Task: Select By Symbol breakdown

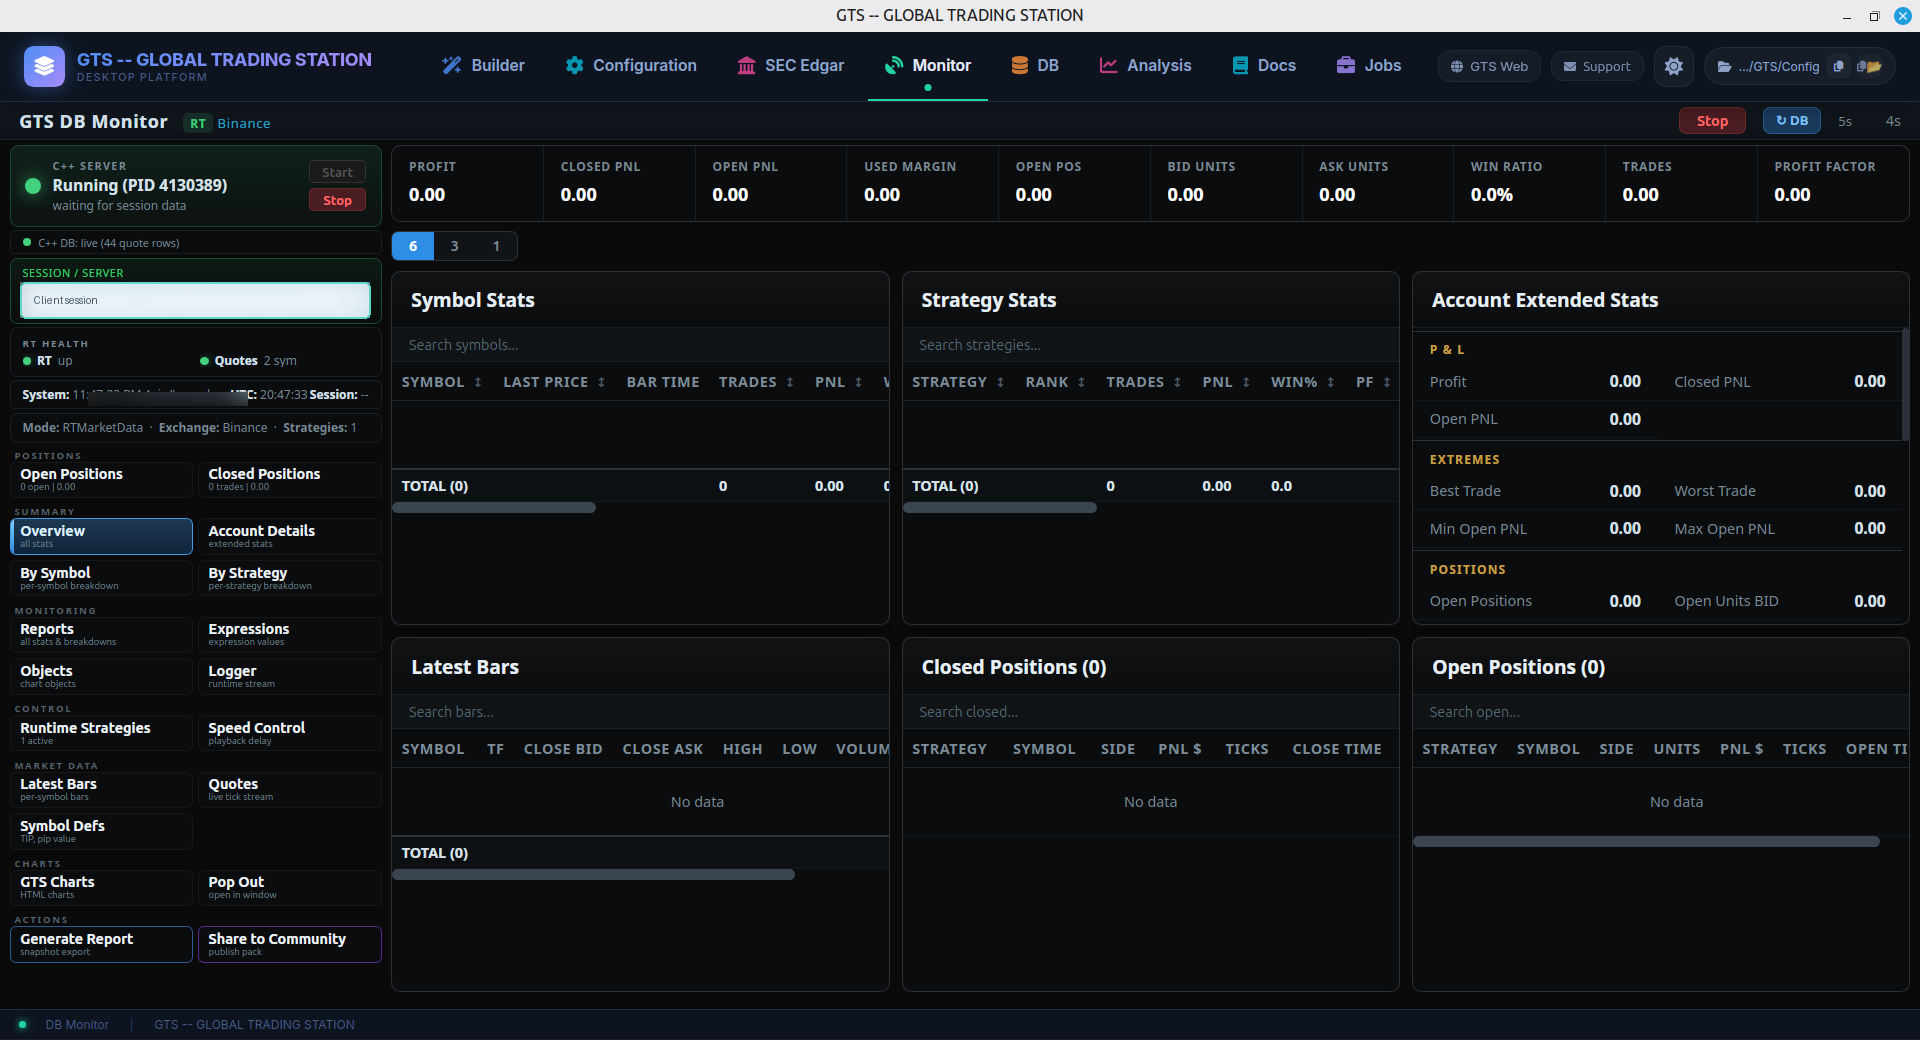Action: (x=101, y=578)
